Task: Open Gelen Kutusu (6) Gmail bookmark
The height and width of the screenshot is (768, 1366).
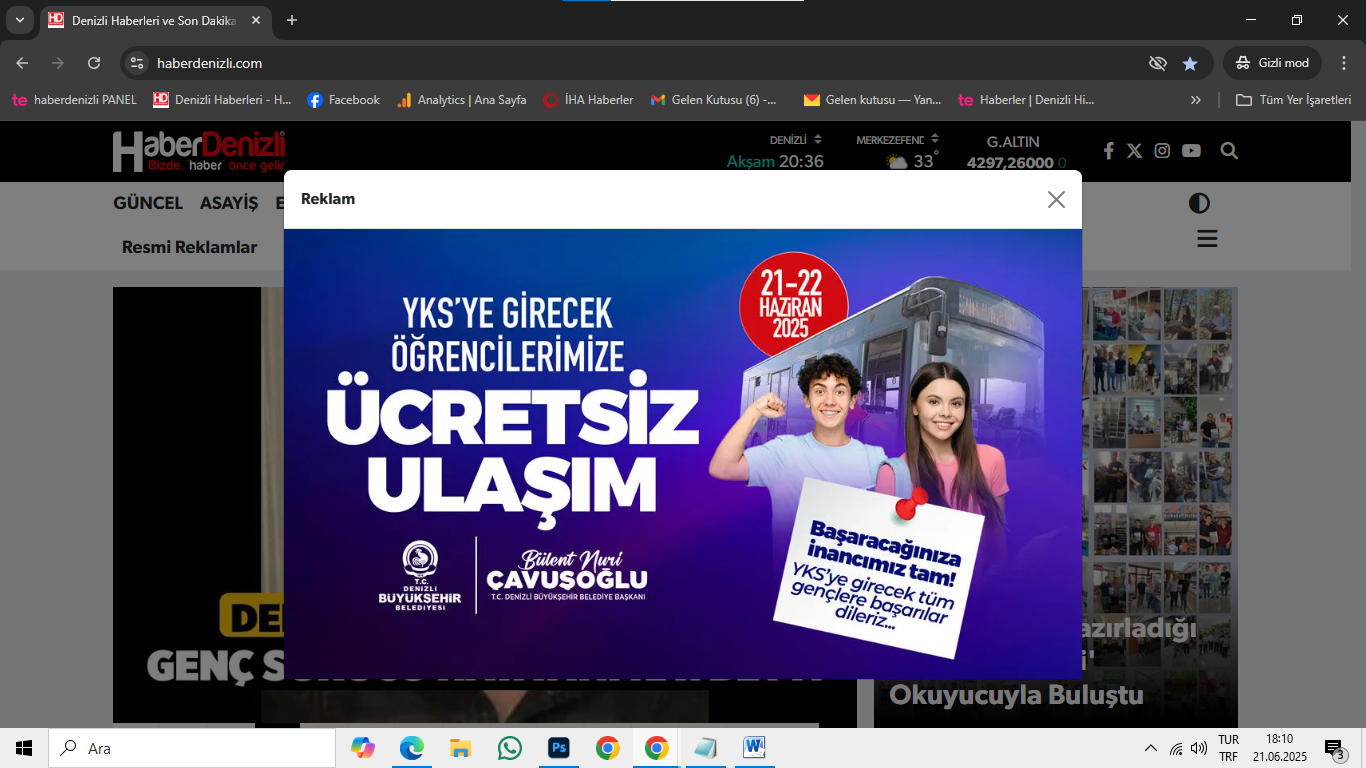Action: tap(713, 100)
